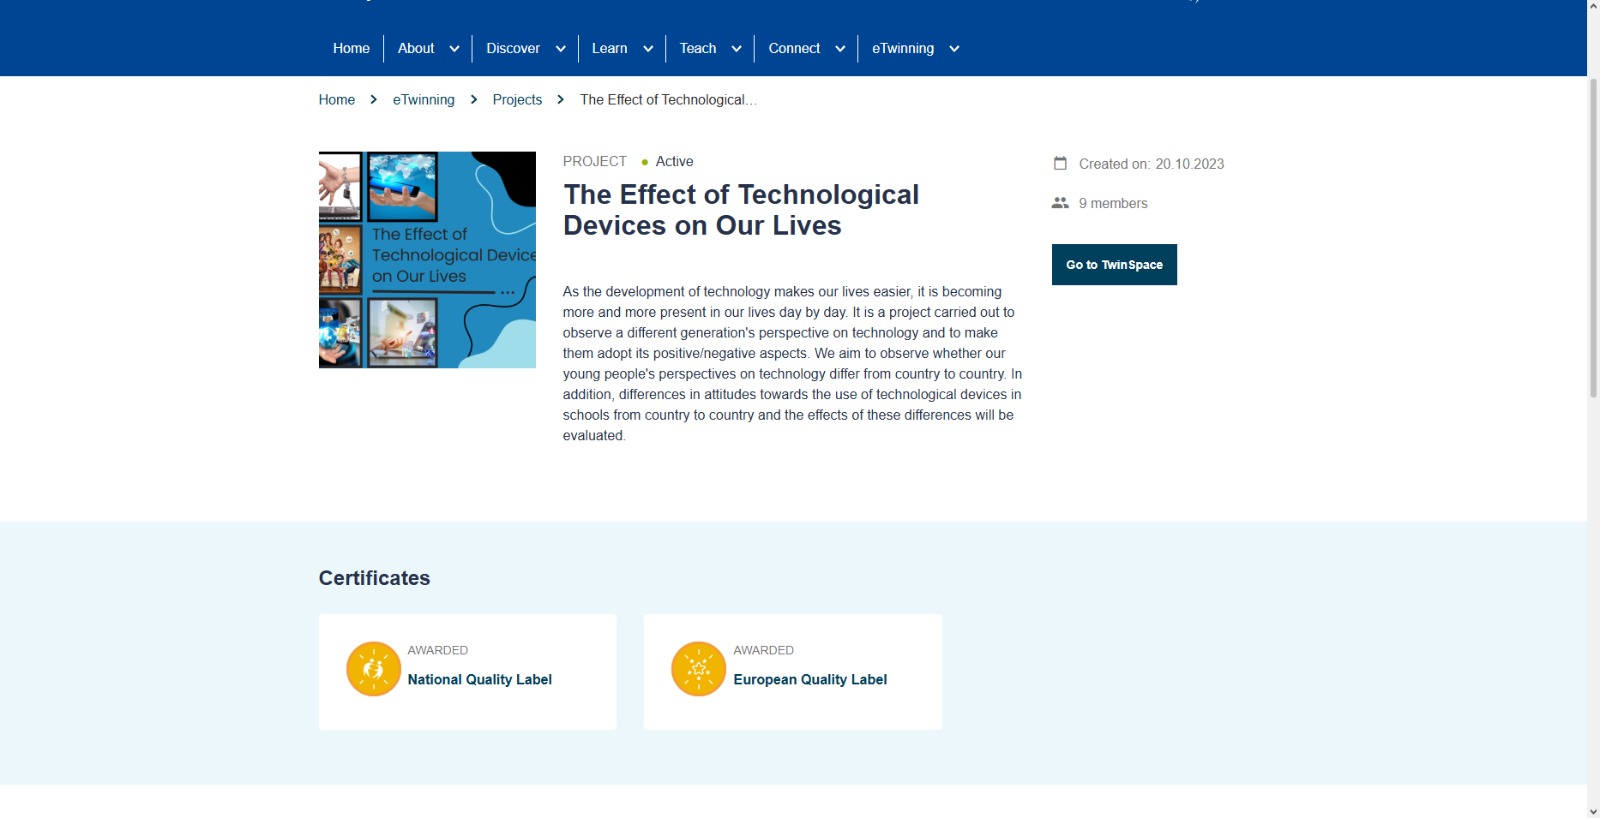Open the Connect dropdown chevron

coord(840,49)
